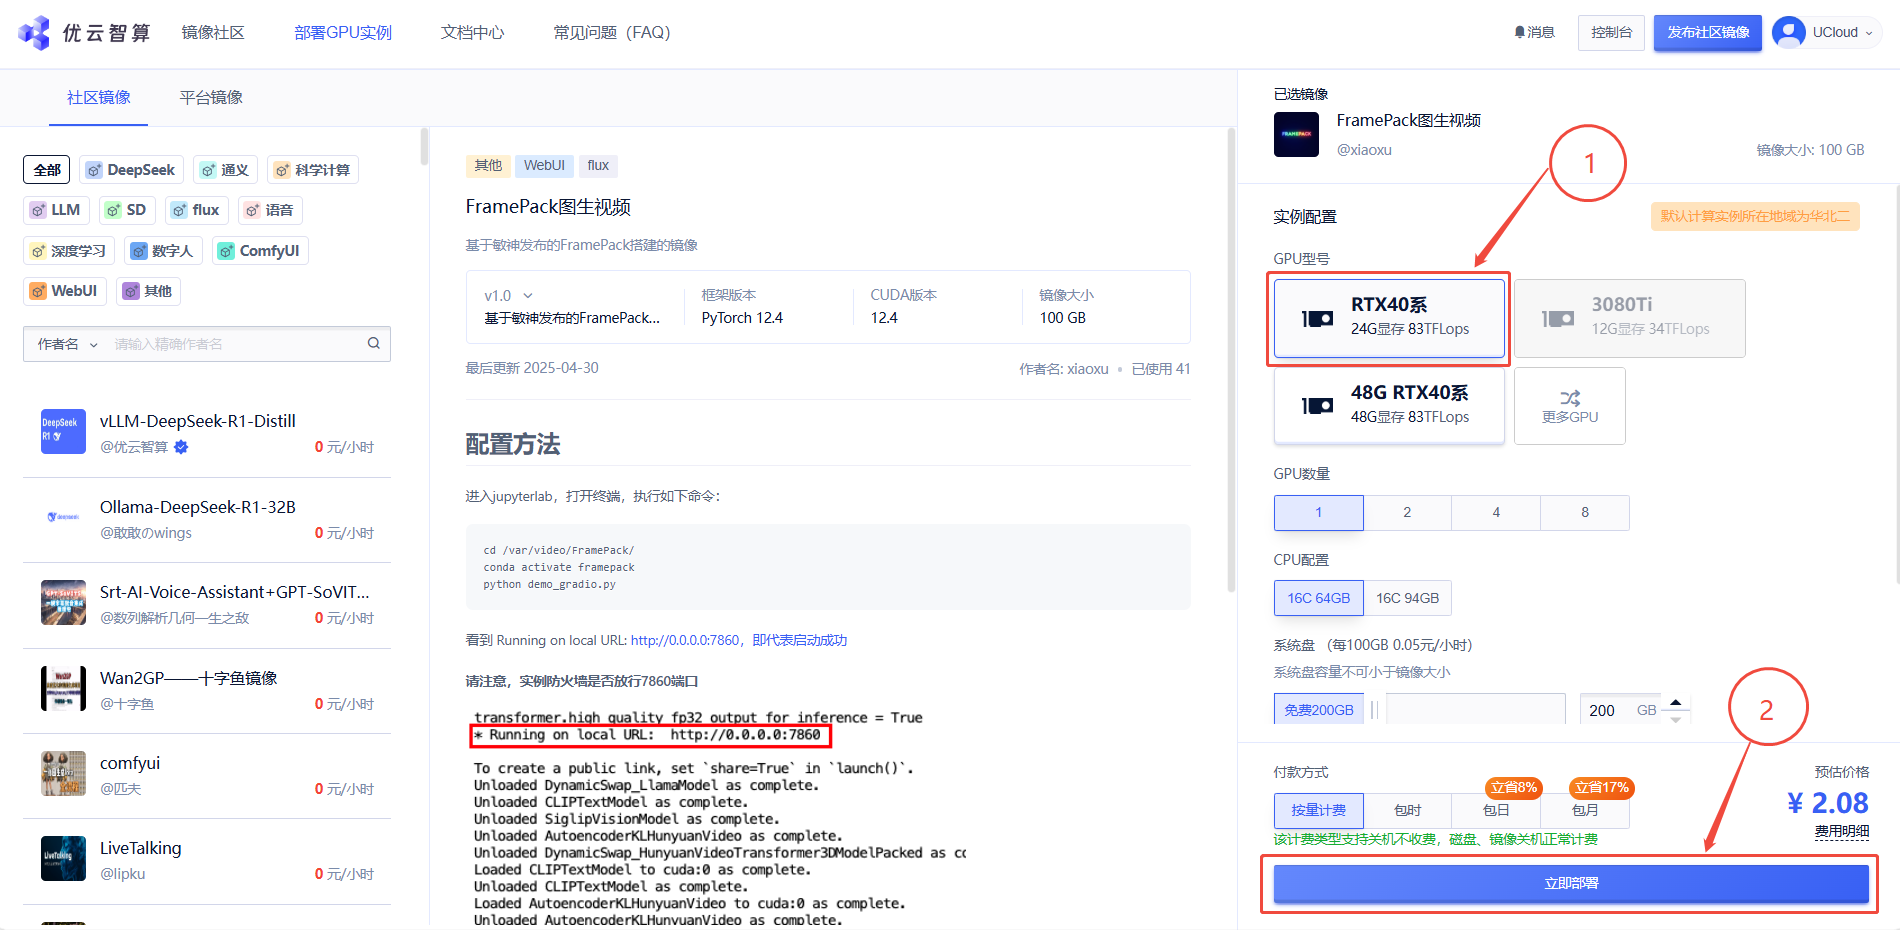This screenshot has width=1900, height=930.
Task: Select the 全部 filter tag
Action: (x=47, y=170)
